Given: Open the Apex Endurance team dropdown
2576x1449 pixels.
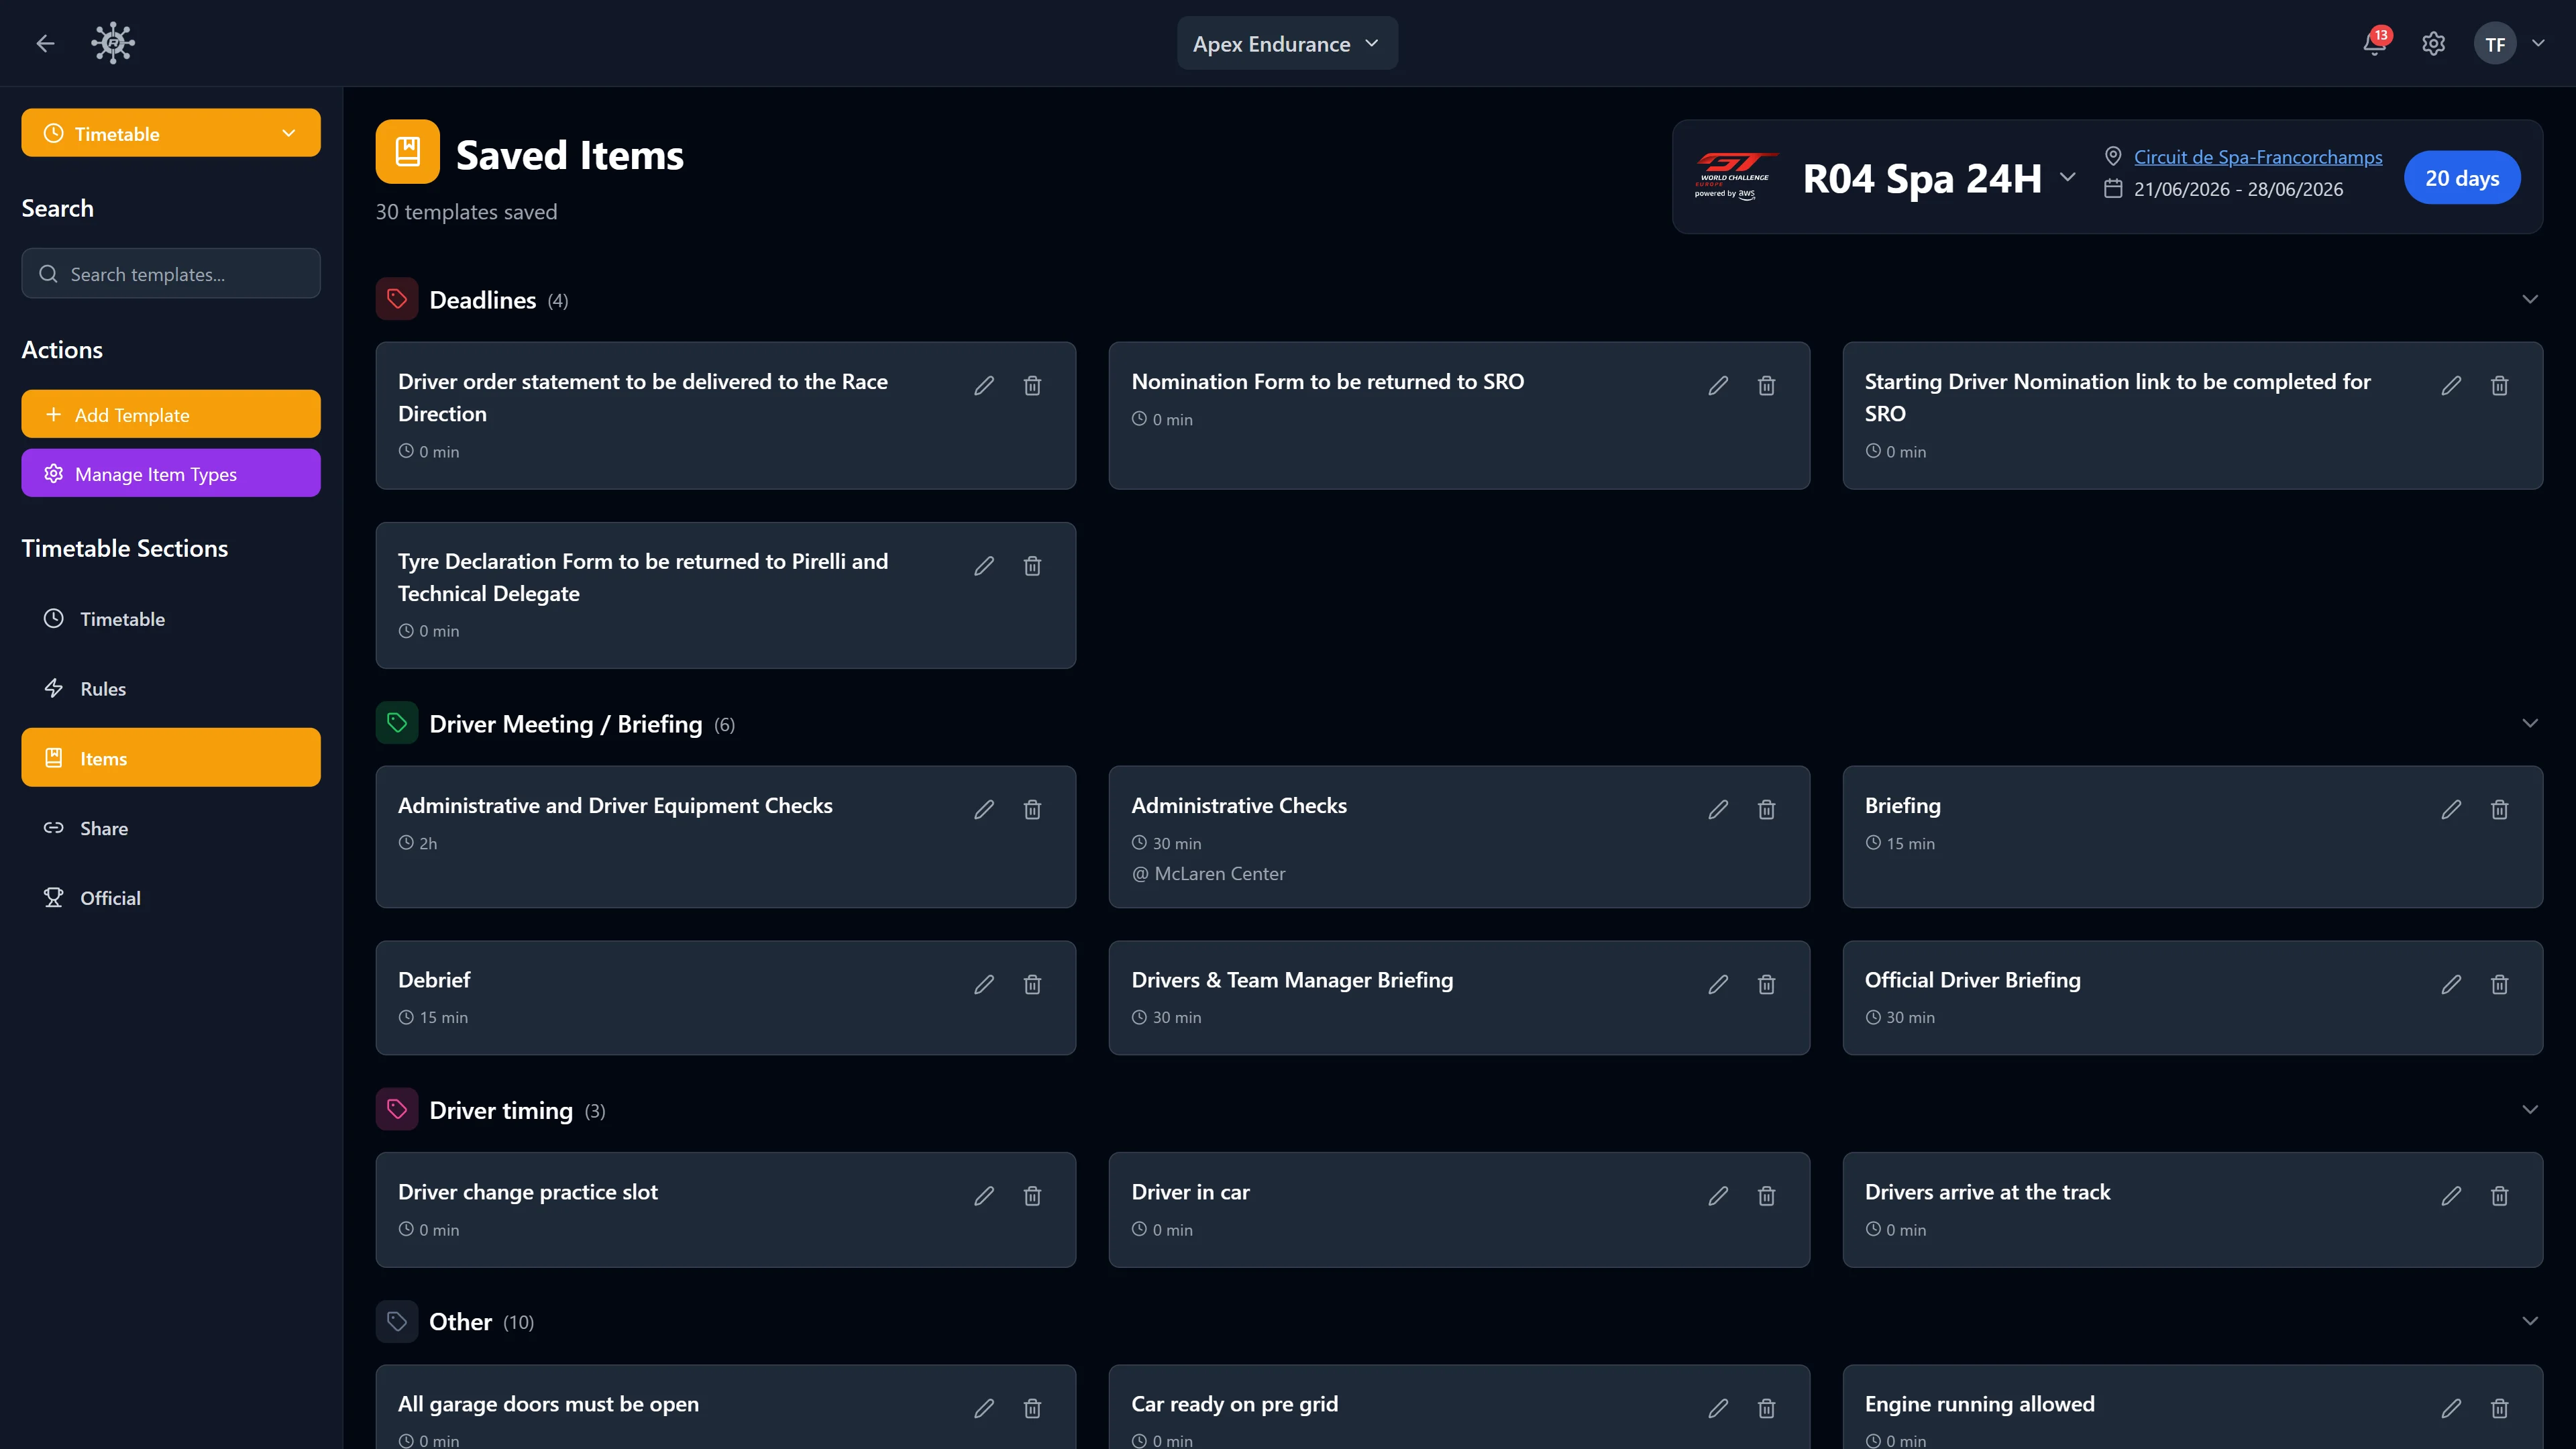Looking at the screenshot, I should click(1287, 44).
